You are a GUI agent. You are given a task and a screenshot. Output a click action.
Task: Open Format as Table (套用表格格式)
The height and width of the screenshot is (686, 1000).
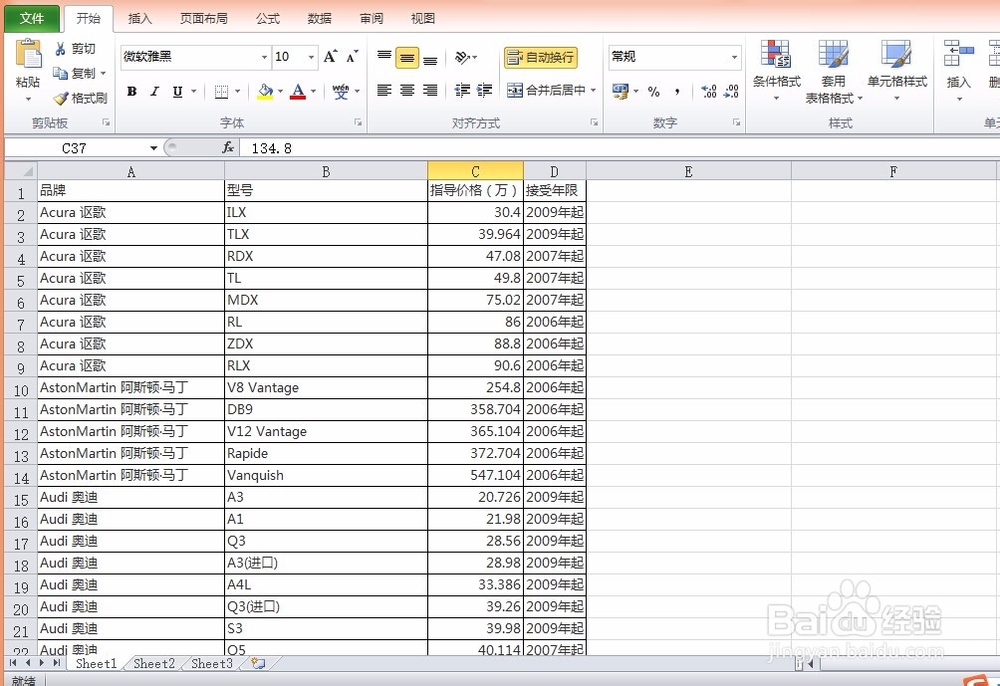click(834, 70)
